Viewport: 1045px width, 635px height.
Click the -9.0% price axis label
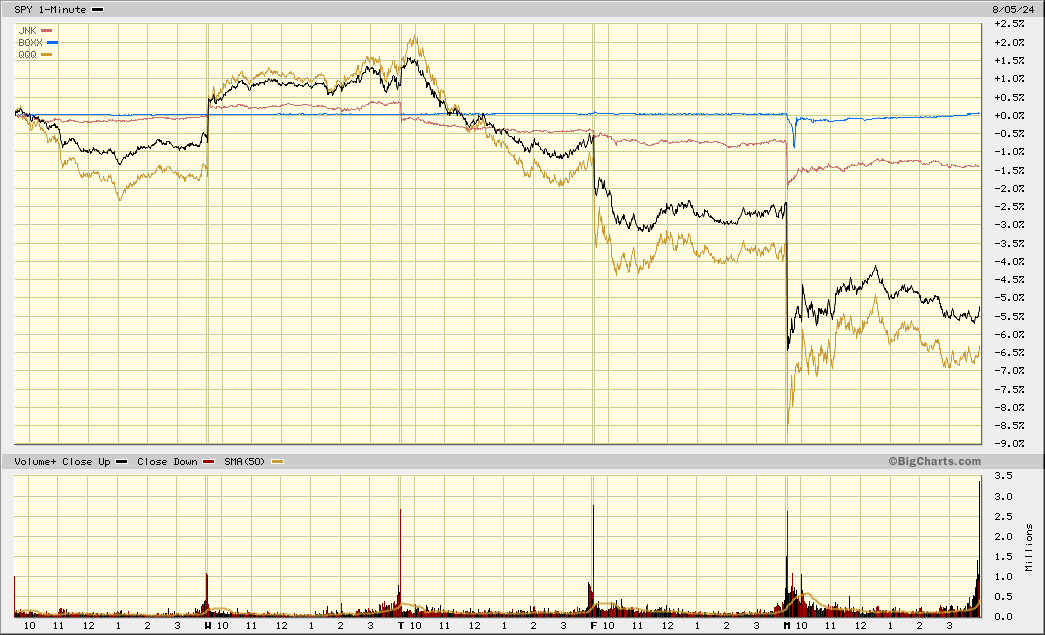(x=1009, y=444)
